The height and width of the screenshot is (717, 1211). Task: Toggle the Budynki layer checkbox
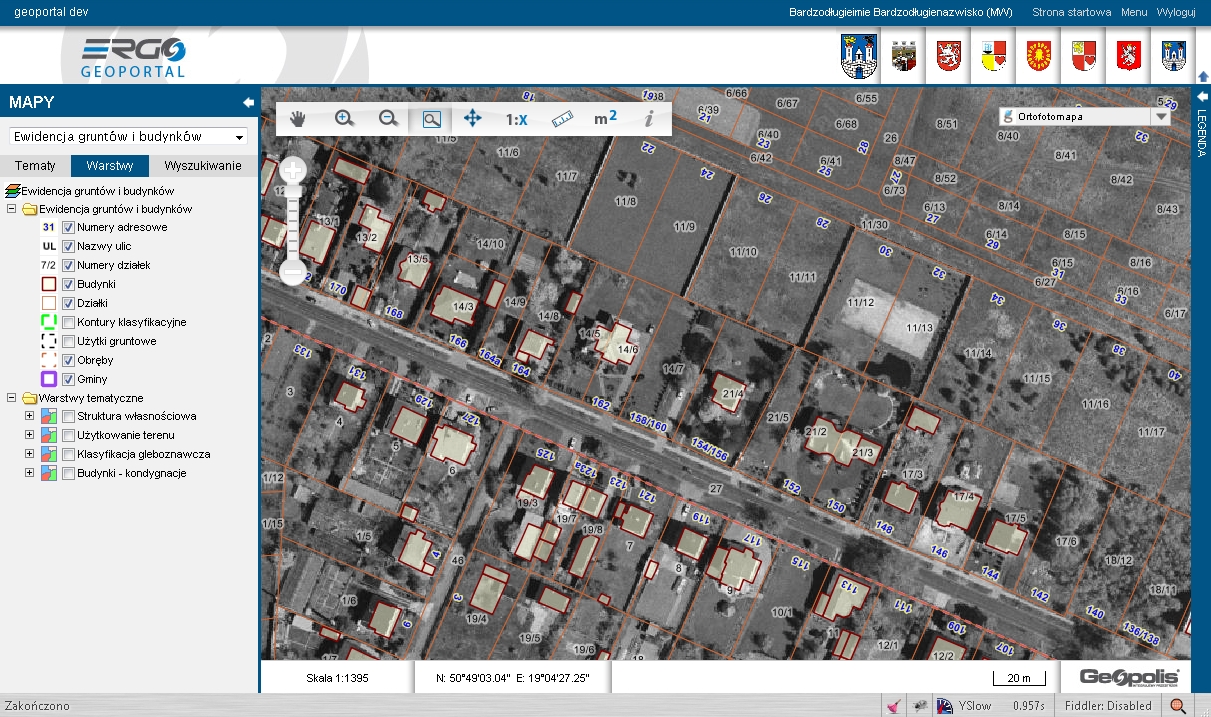[x=69, y=284]
